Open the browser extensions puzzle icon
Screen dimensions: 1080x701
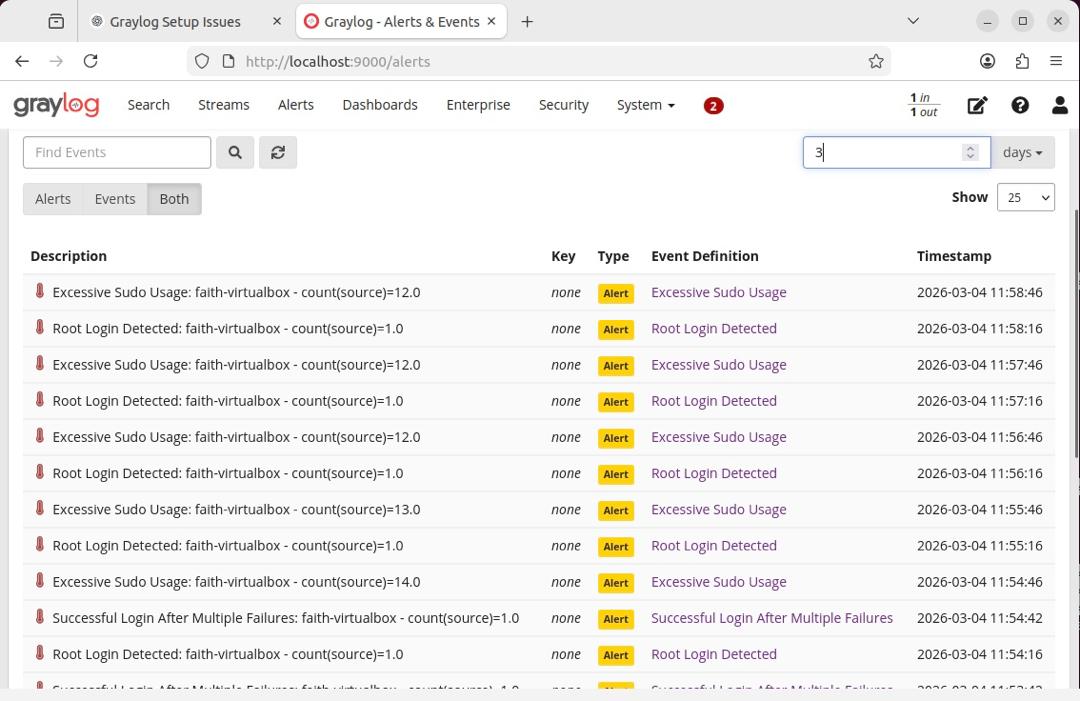(x=1022, y=61)
